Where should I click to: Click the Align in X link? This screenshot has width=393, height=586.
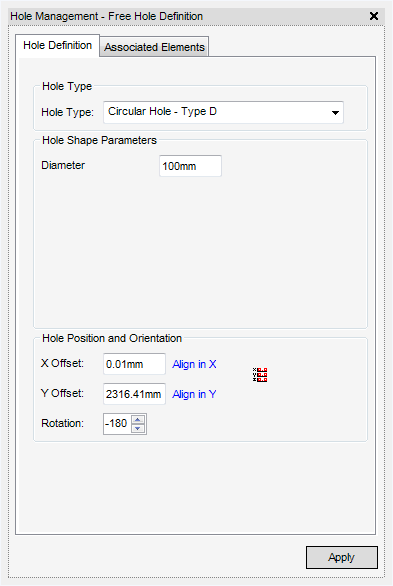[194, 364]
